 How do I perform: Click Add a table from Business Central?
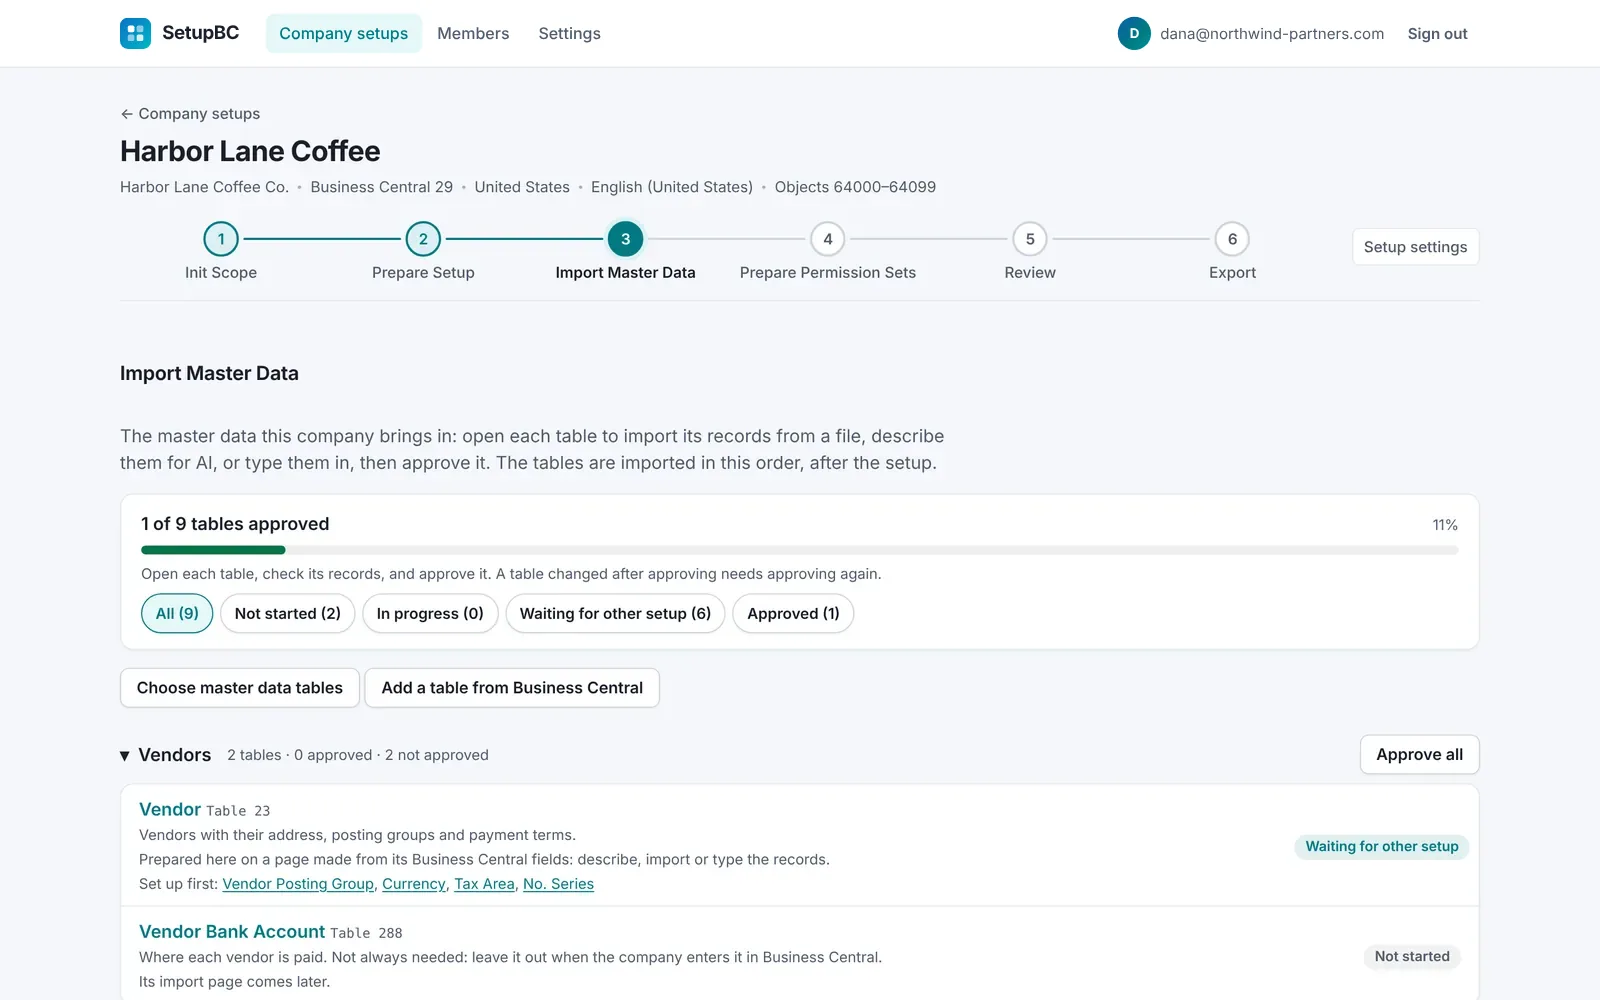pyautogui.click(x=512, y=688)
